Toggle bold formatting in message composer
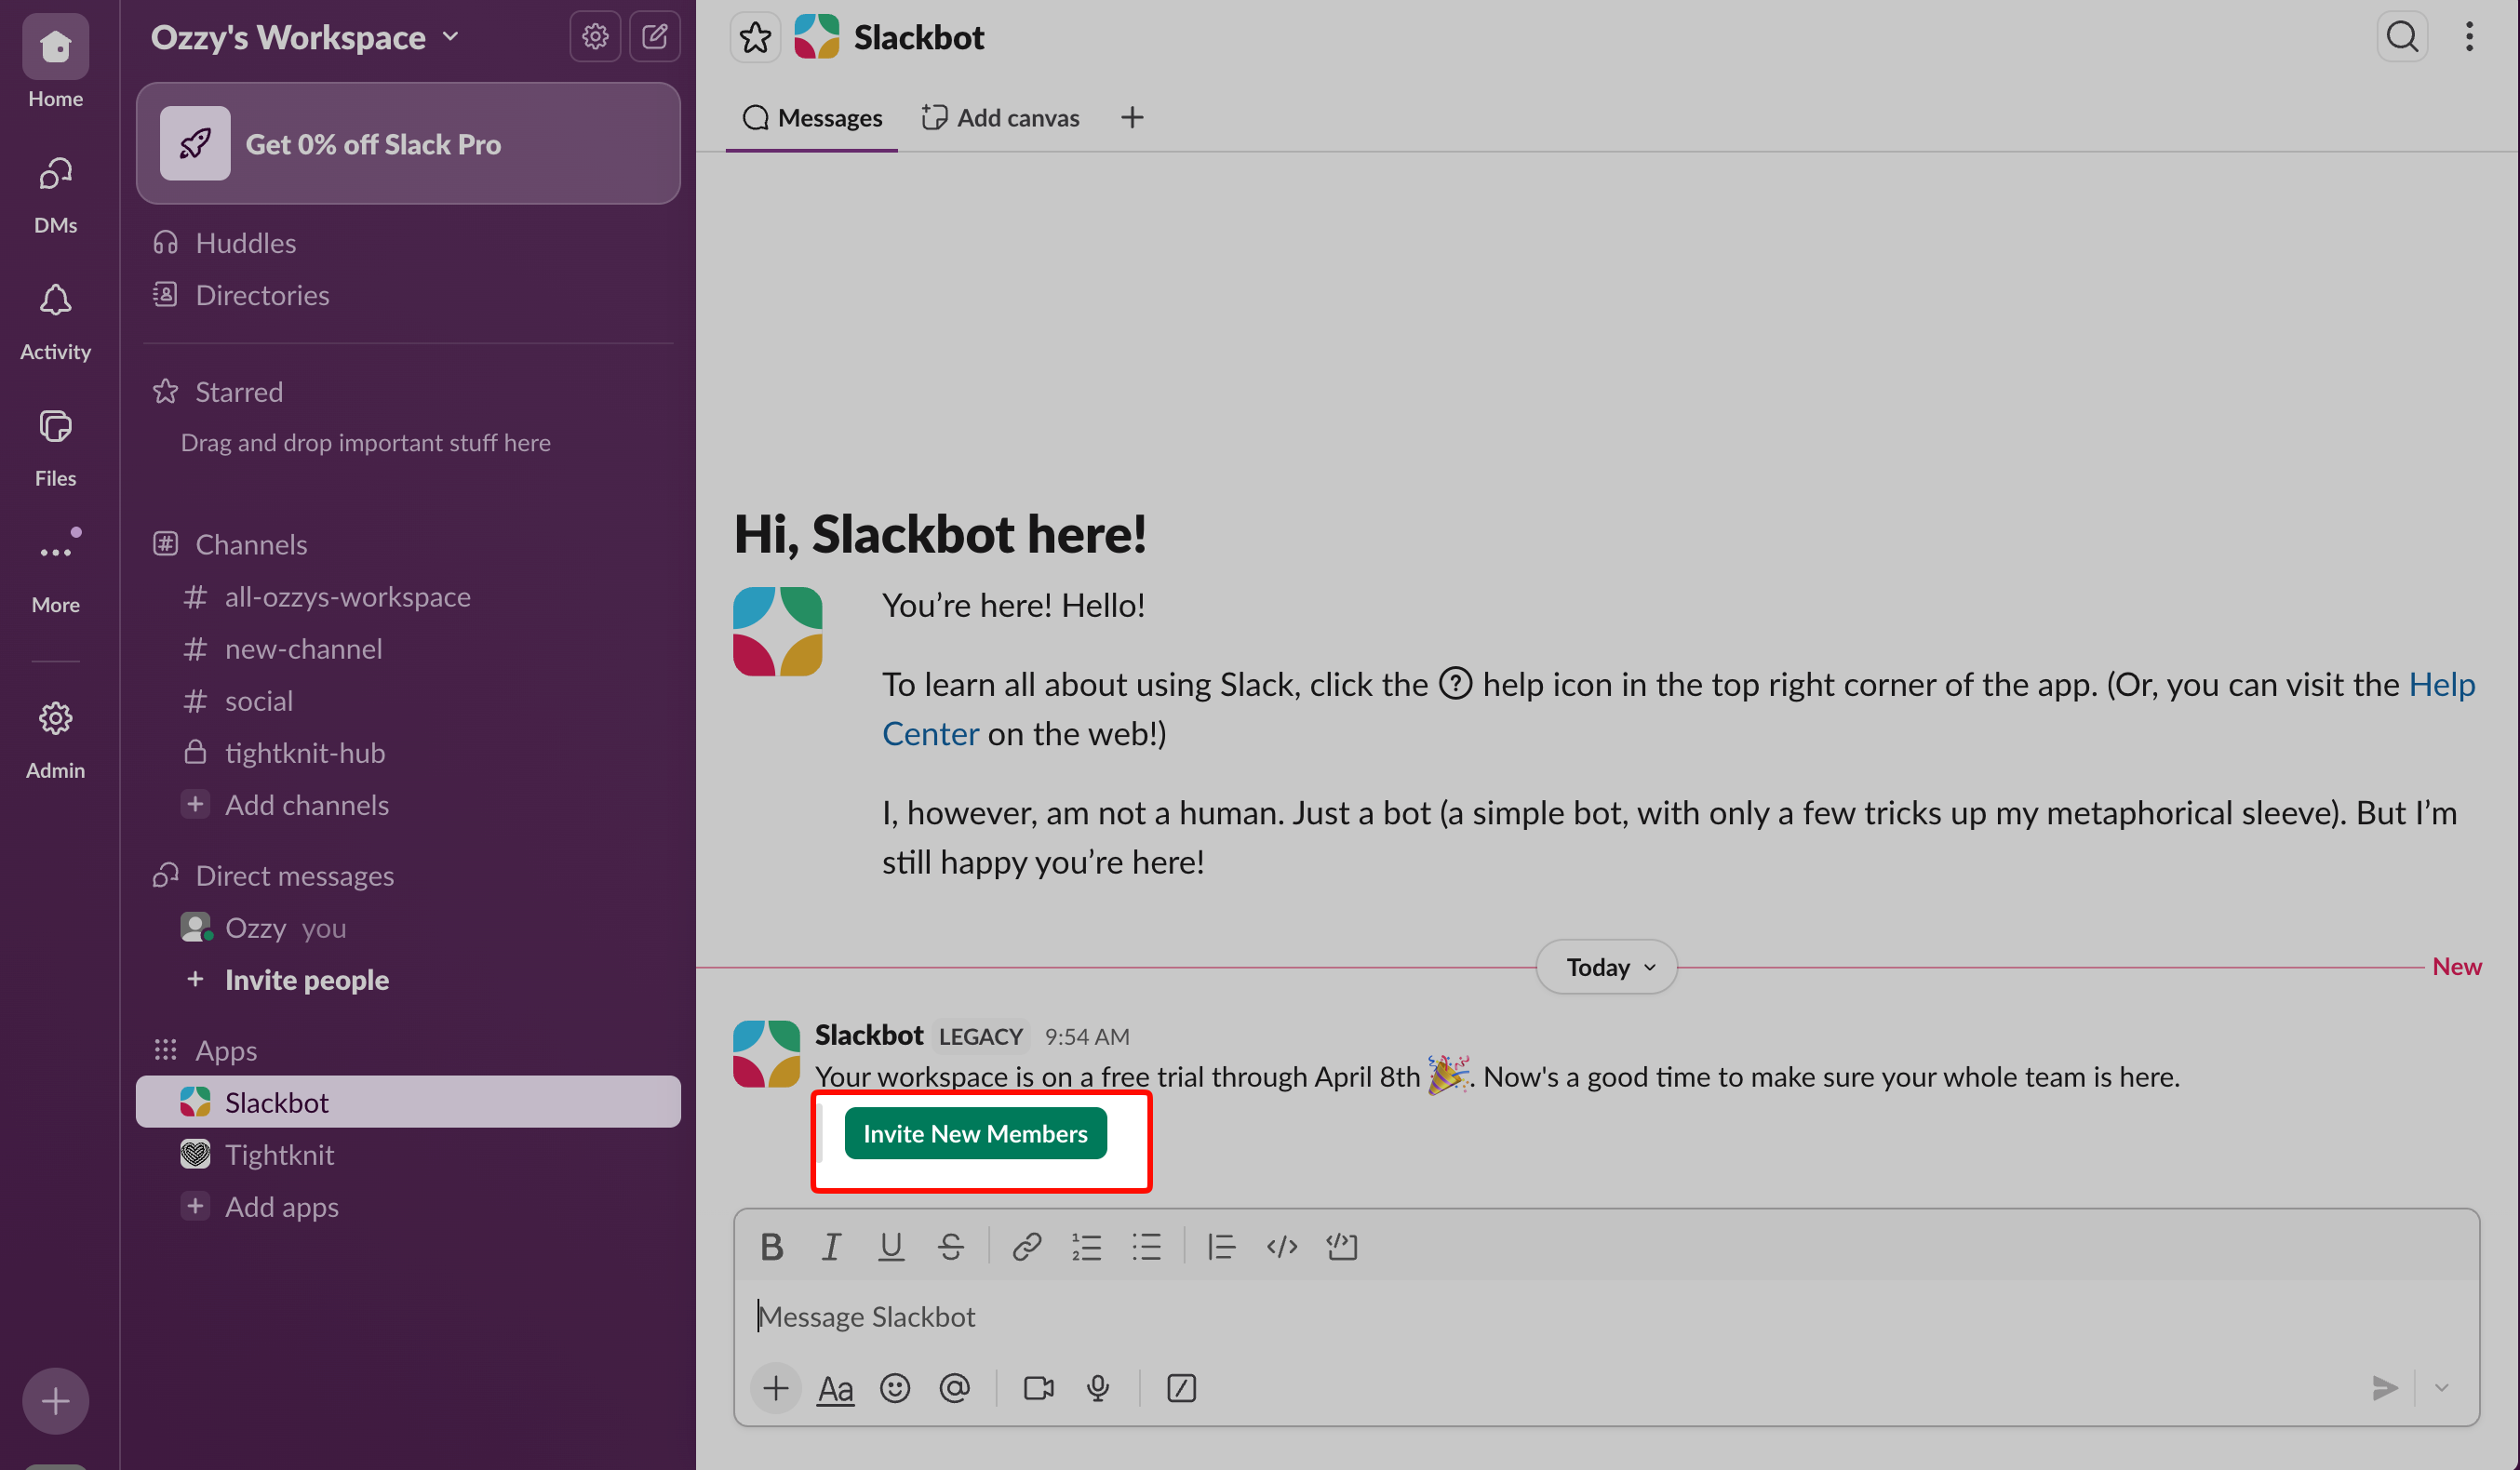Image resolution: width=2520 pixels, height=1470 pixels. 771,1246
